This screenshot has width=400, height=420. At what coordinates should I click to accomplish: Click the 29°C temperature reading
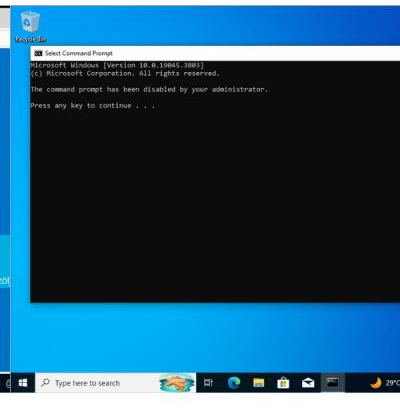pyautogui.click(x=393, y=383)
